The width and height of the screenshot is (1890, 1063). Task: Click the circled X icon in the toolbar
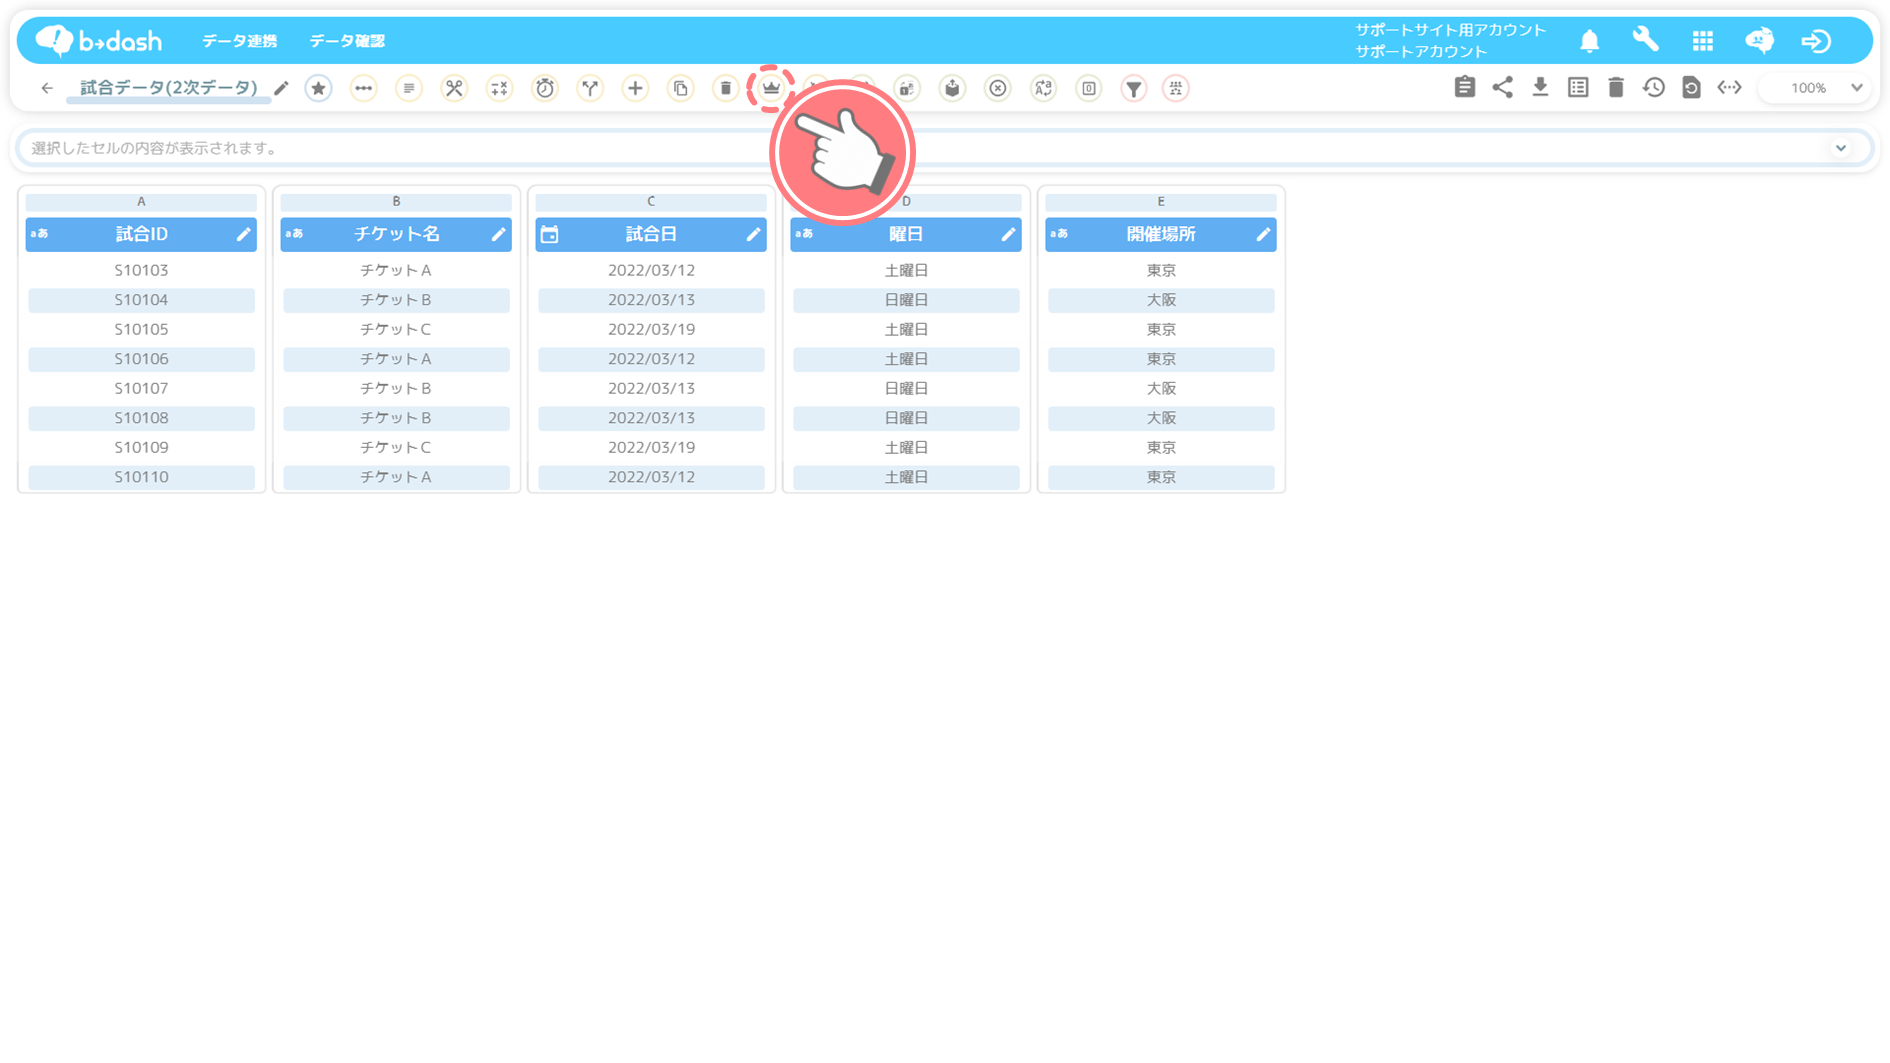(x=998, y=88)
